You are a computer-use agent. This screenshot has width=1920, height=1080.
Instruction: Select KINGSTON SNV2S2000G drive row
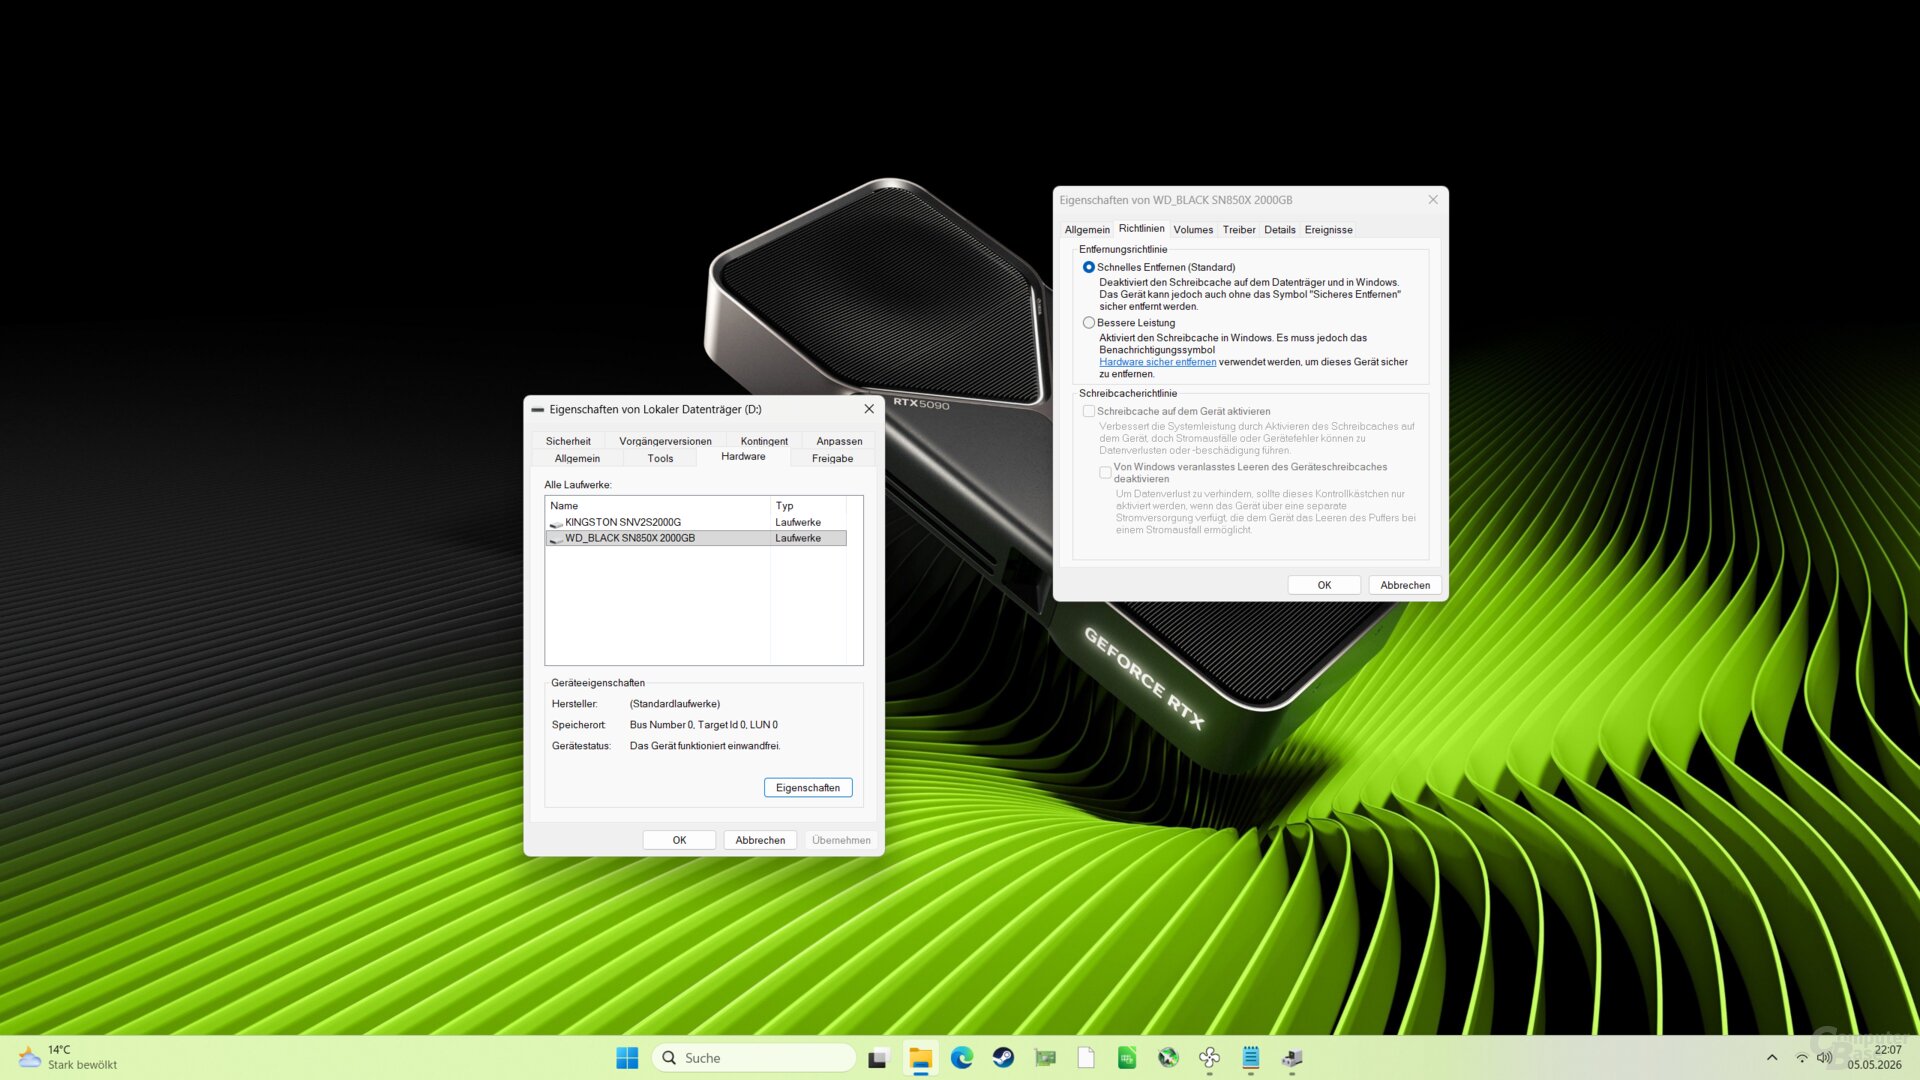(x=696, y=522)
